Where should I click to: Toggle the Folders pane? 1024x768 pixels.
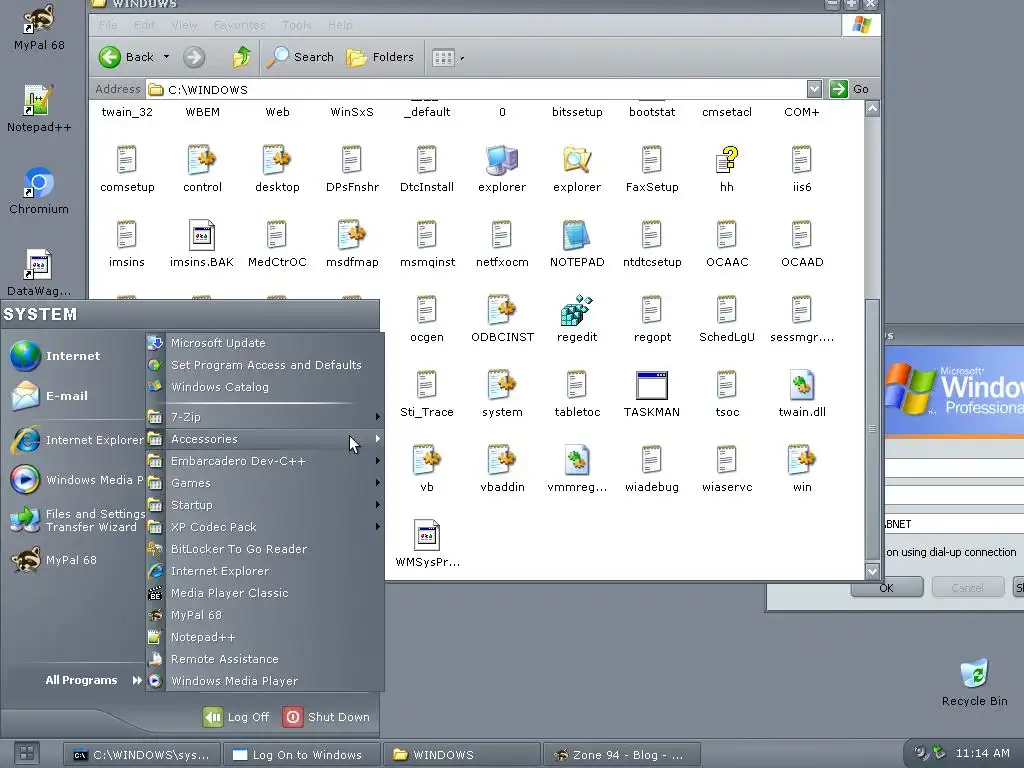[x=380, y=57]
